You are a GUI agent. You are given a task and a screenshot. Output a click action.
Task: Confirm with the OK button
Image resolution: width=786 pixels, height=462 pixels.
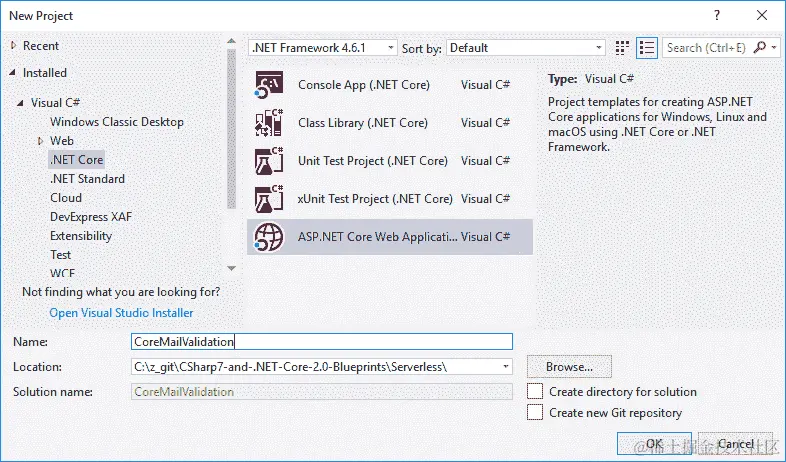(654, 443)
